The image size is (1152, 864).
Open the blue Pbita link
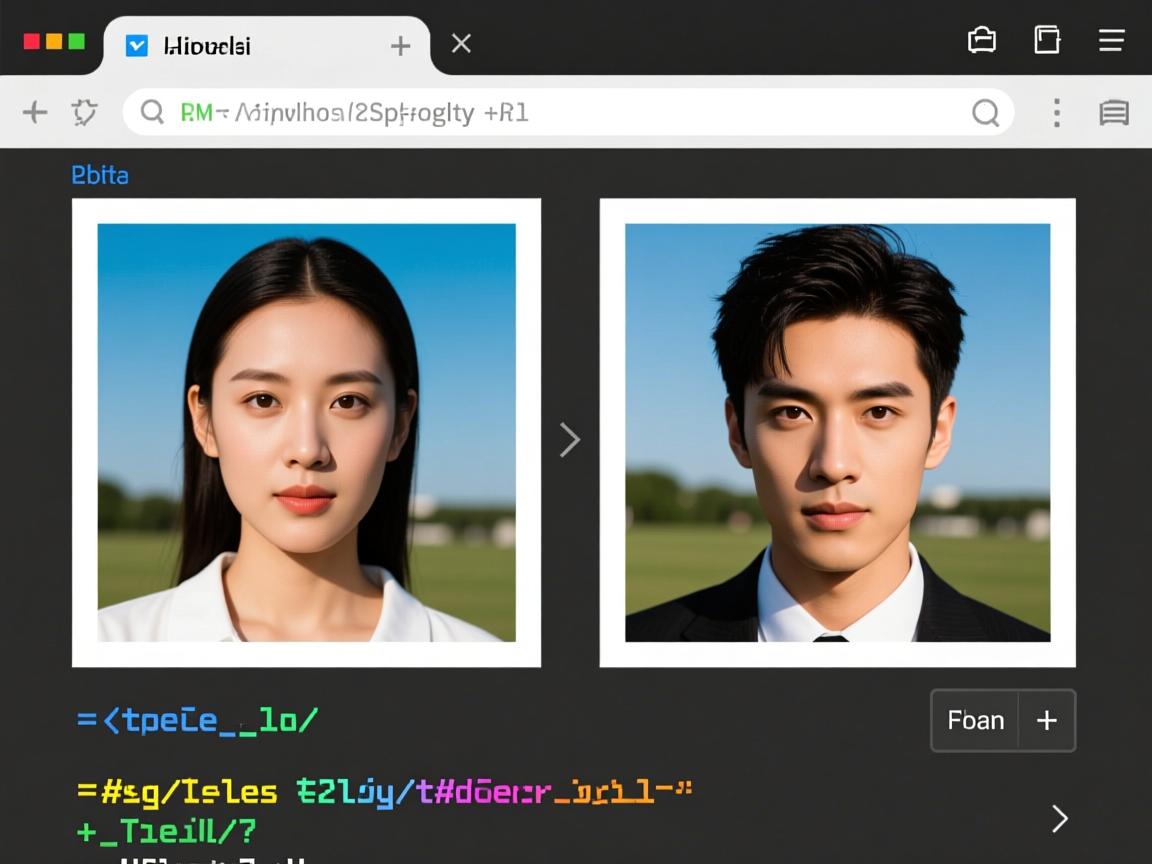click(x=100, y=175)
